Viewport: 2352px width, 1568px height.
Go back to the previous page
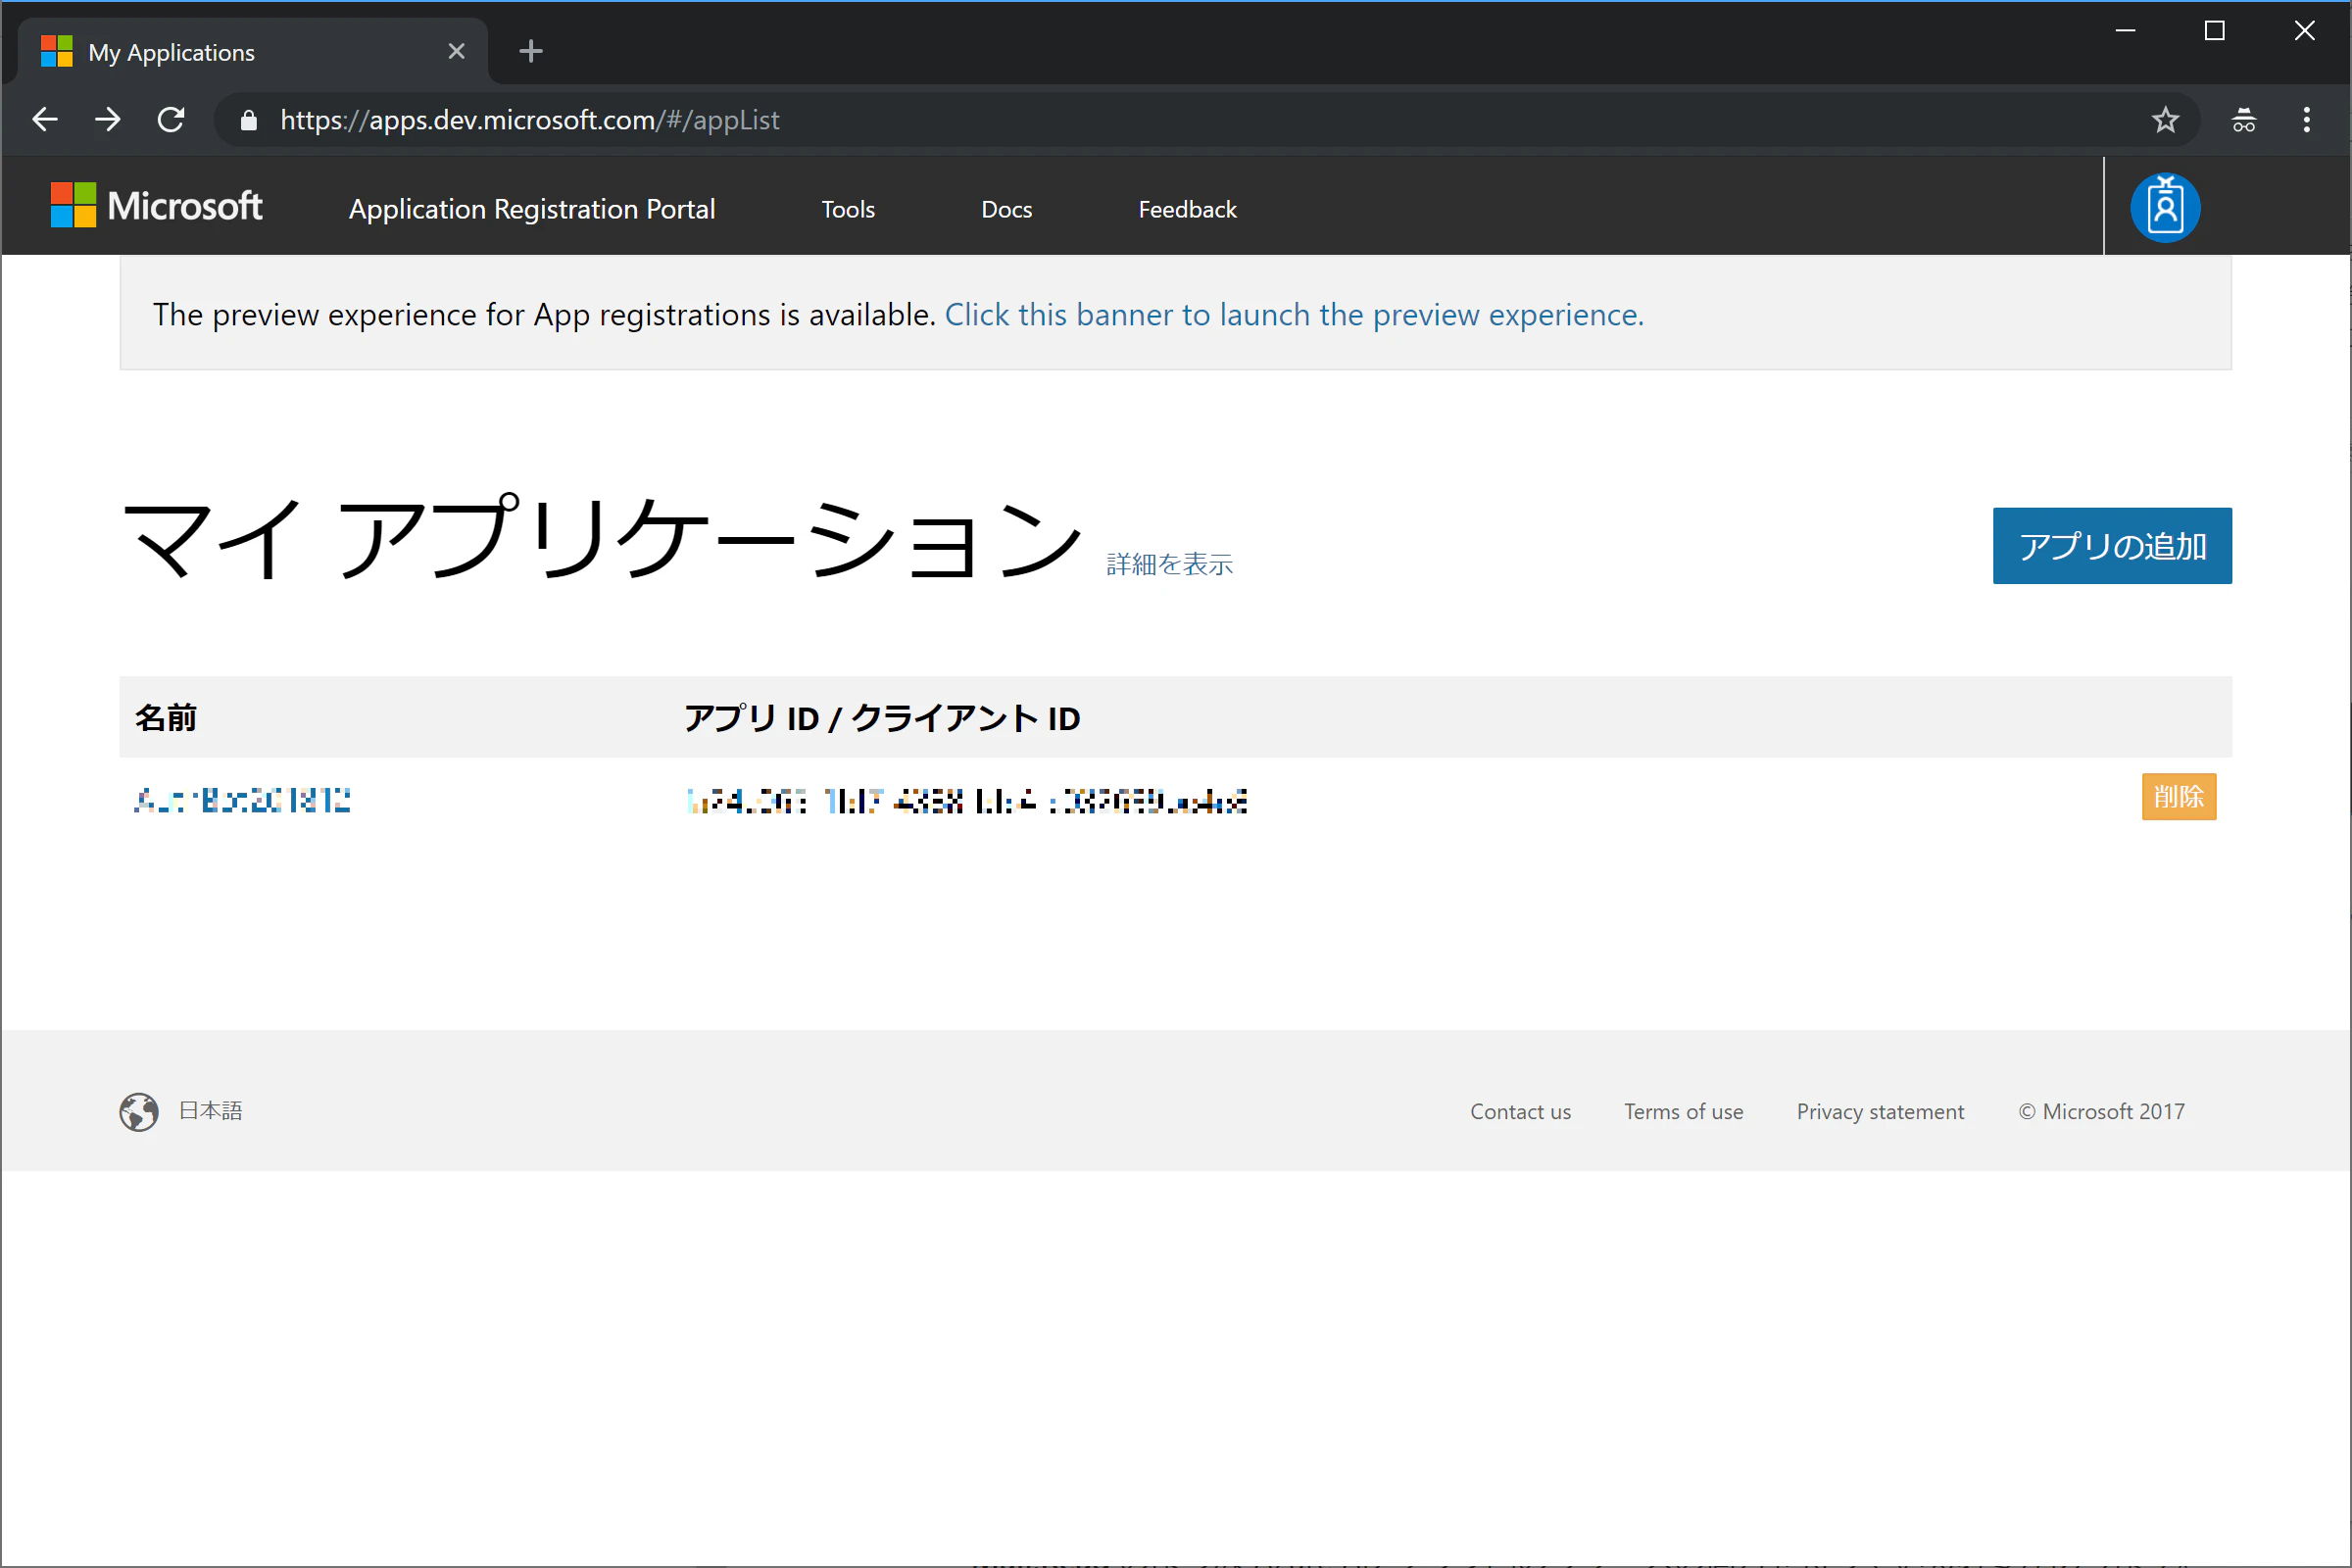(x=45, y=120)
